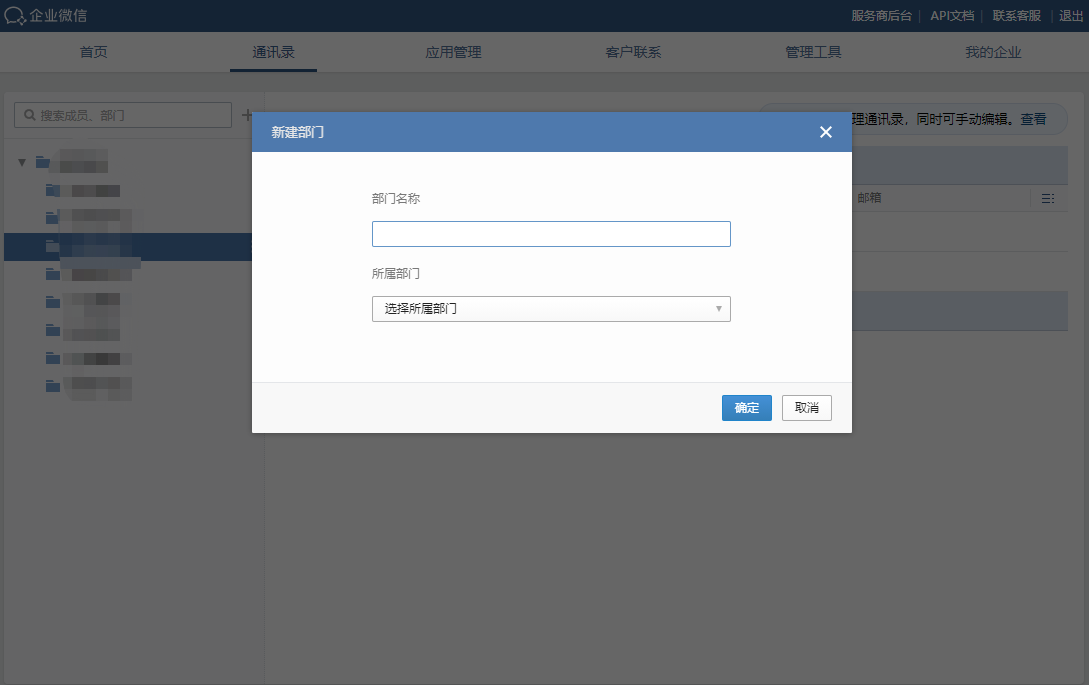Viewport: 1089px width, 685px height.
Task: Switch to the 首页 tab
Action: coord(93,52)
